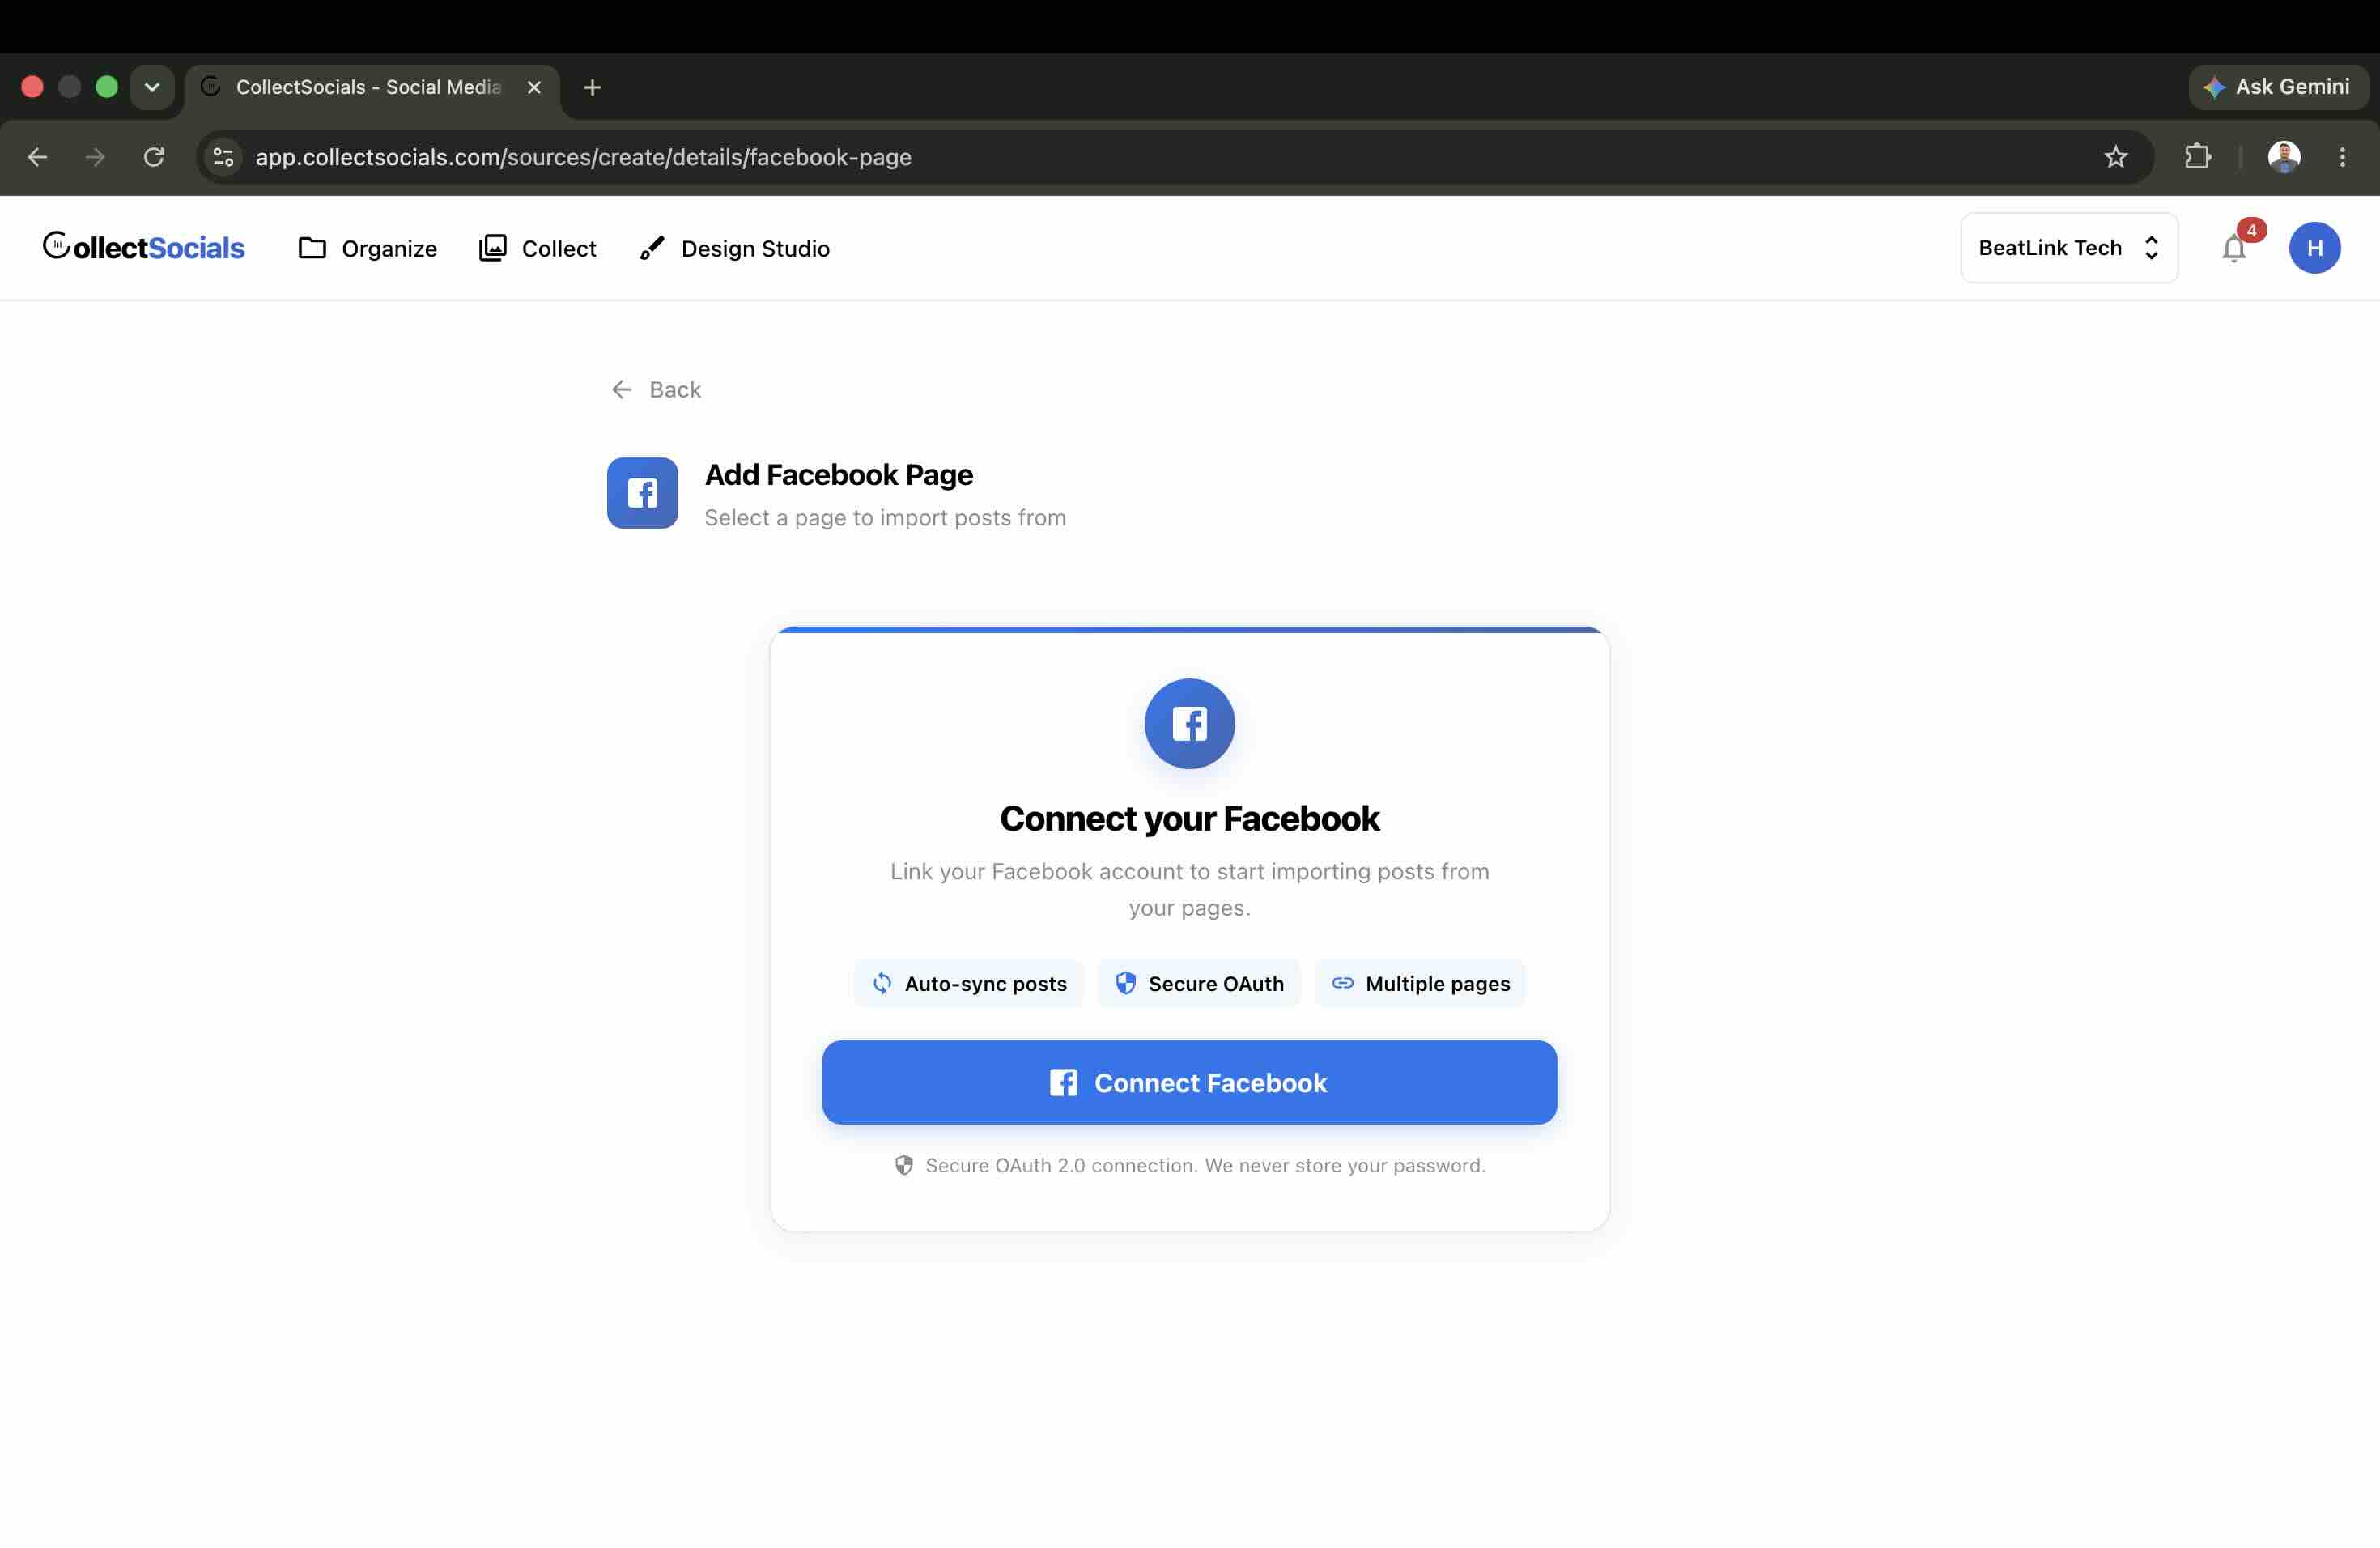Open the Collect menu
Image resolution: width=2380 pixels, height=1548 pixels.
[x=537, y=248]
